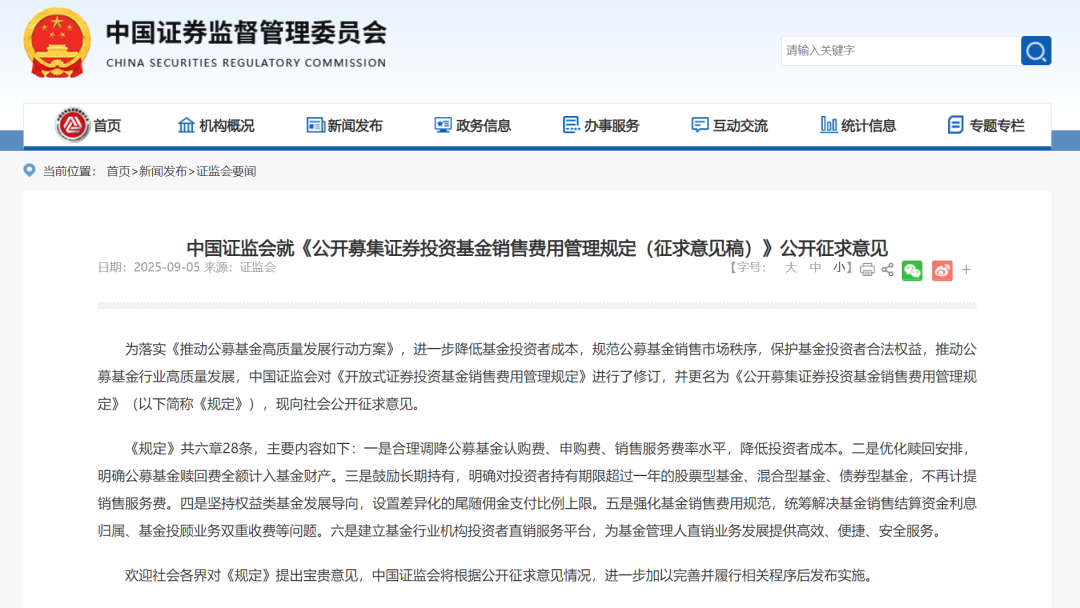Click the site title 中国证券监督管理委员会

(x=246, y=32)
